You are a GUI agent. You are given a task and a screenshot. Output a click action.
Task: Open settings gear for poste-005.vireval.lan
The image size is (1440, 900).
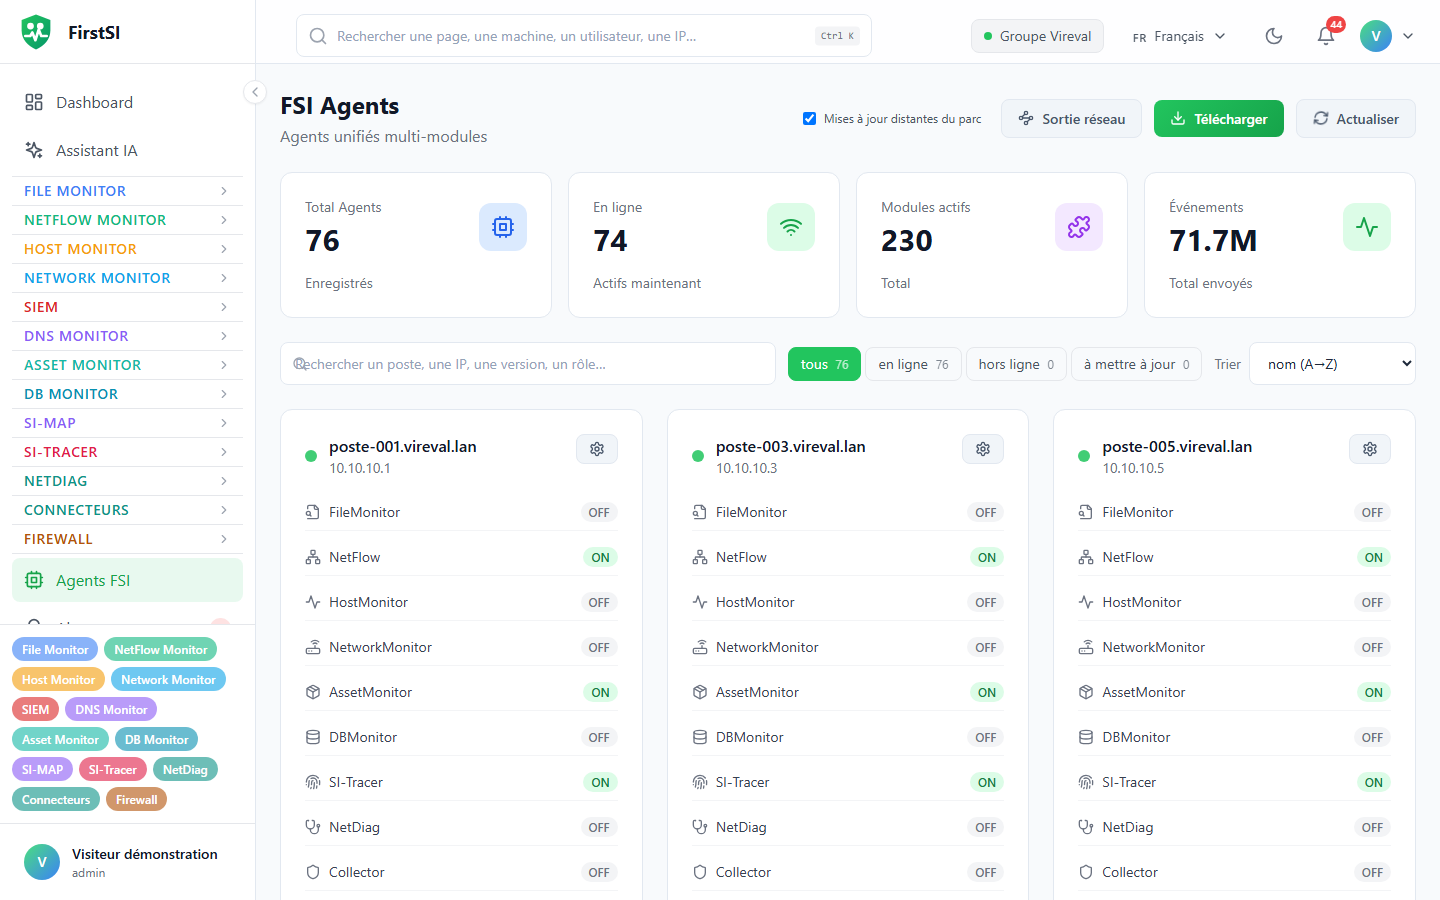(1370, 449)
